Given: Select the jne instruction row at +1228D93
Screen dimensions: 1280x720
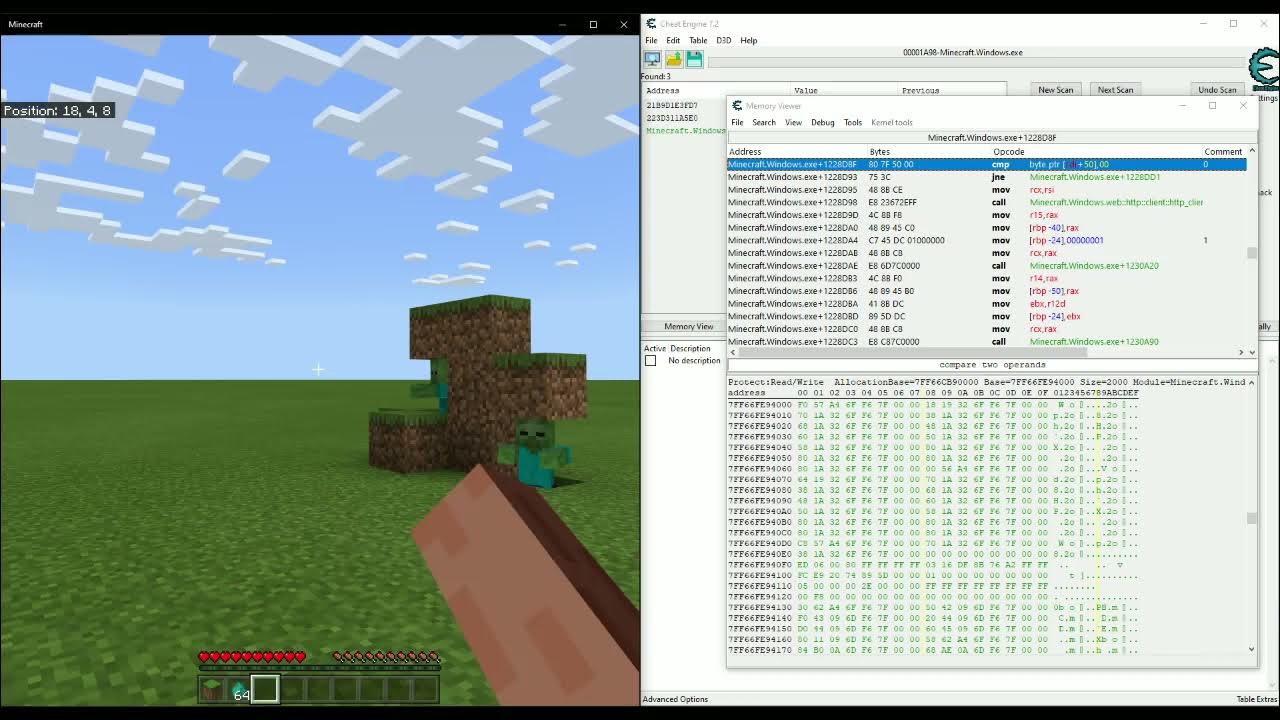Looking at the screenshot, I should 986,177.
